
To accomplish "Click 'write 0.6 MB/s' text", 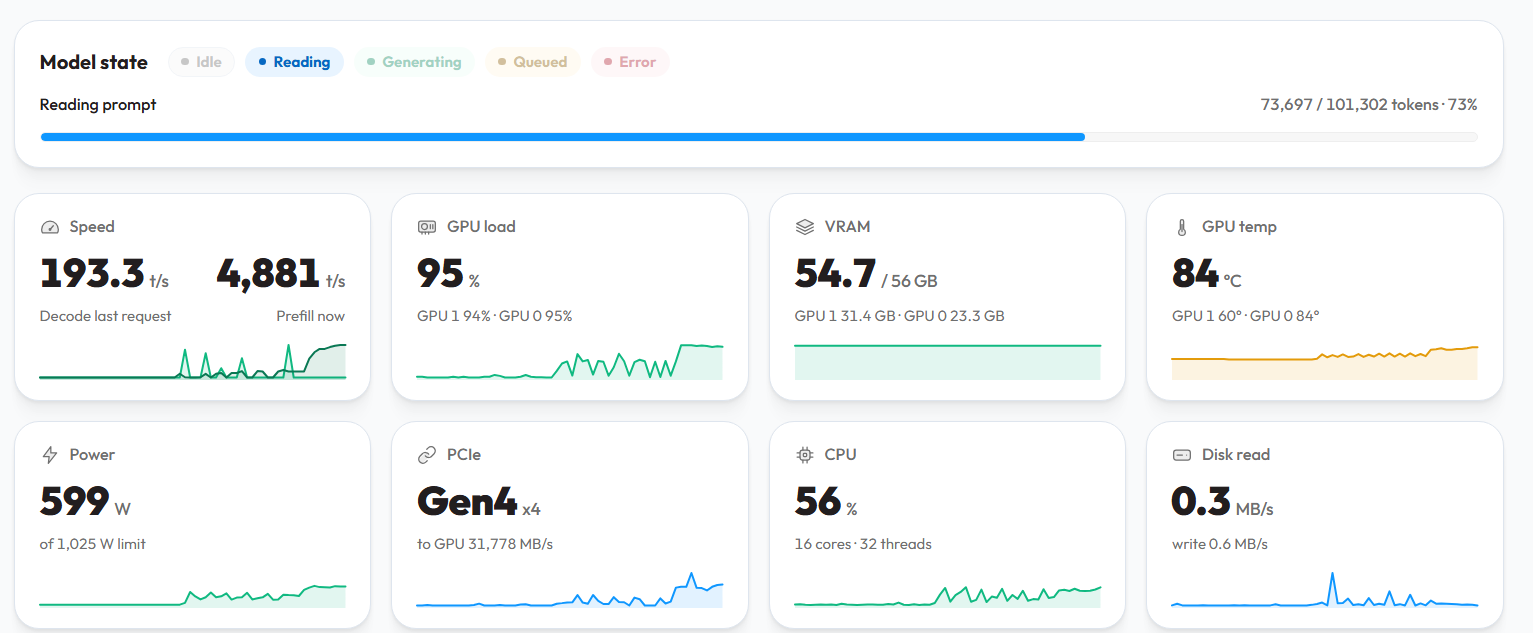I will point(1220,544).
